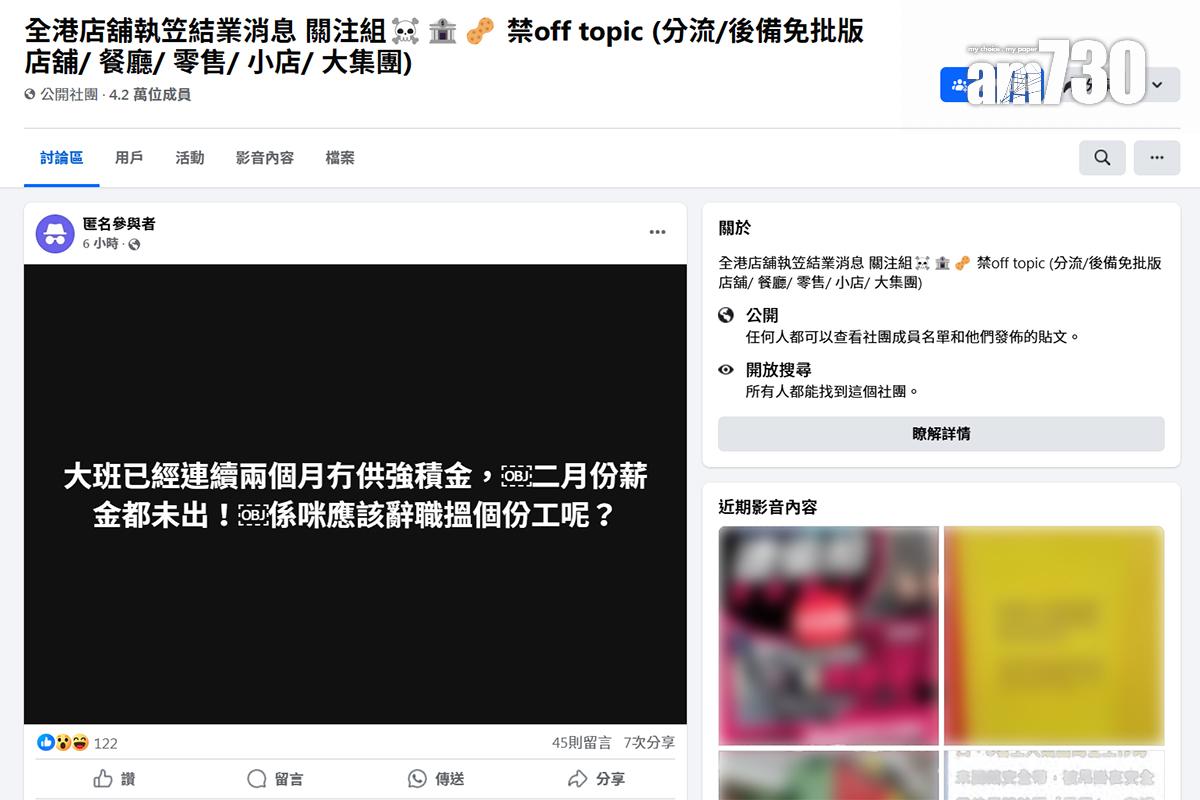Expand the dropdown chevron beside group button

[1157, 85]
